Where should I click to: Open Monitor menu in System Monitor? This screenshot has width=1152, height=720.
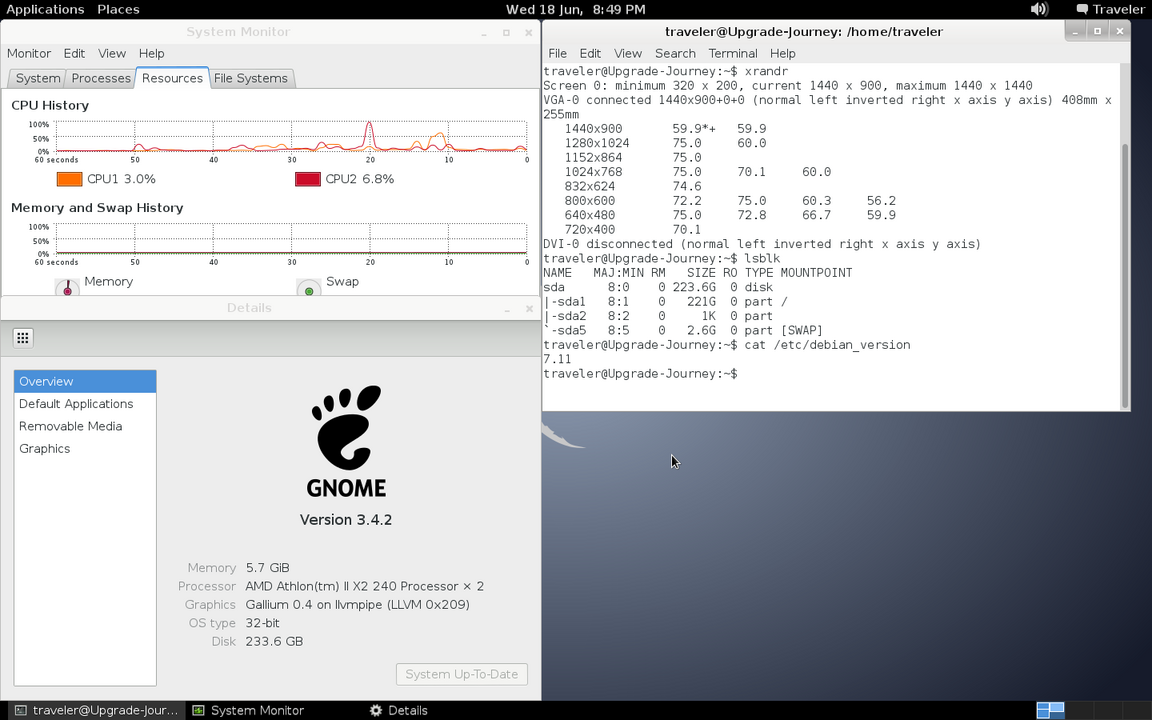pos(29,54)
